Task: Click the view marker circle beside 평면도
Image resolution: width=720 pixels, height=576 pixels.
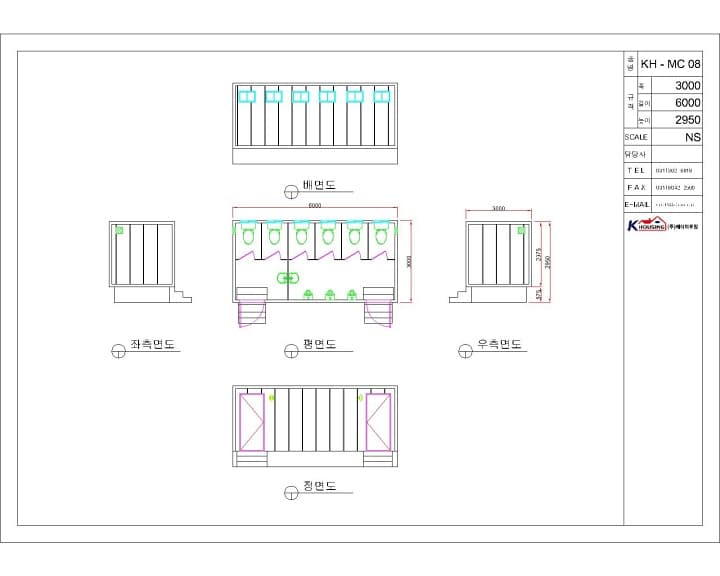Action: click(291, 351)
